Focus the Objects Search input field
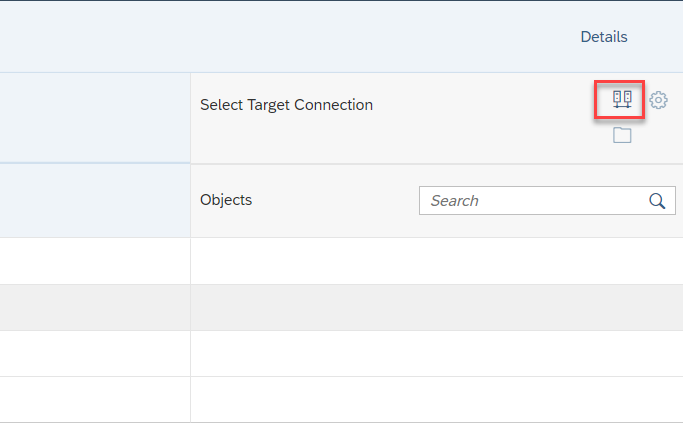Viewport: 683px width, 427px height. (547, 200)
